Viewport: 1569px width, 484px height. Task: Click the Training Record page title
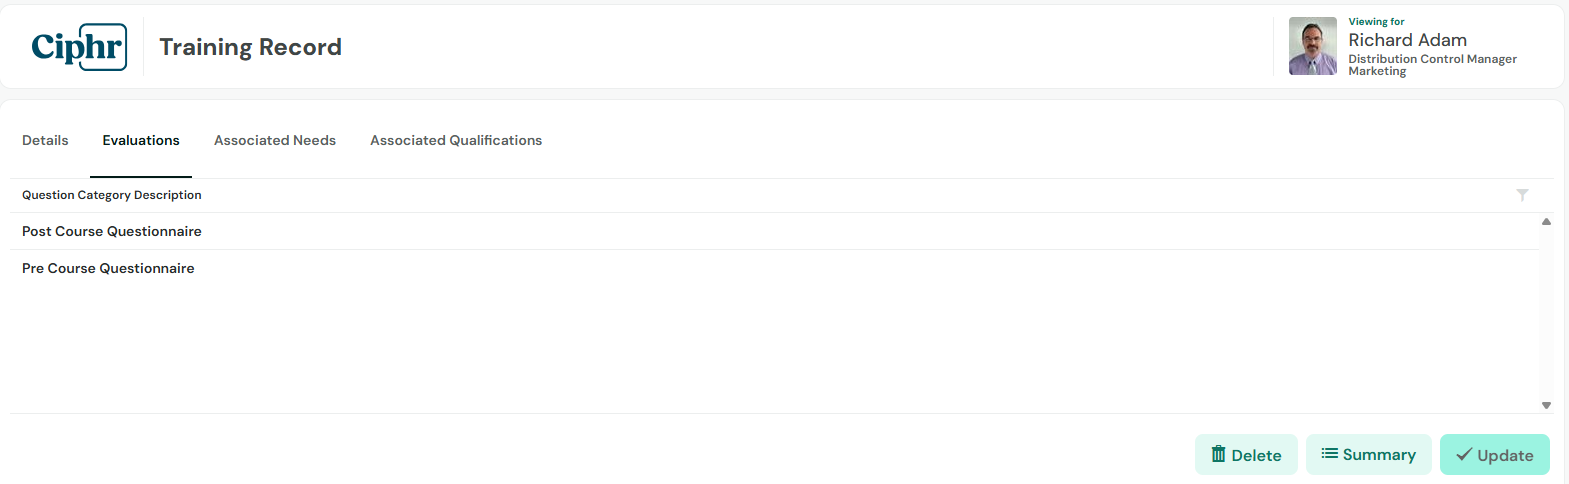250,47
